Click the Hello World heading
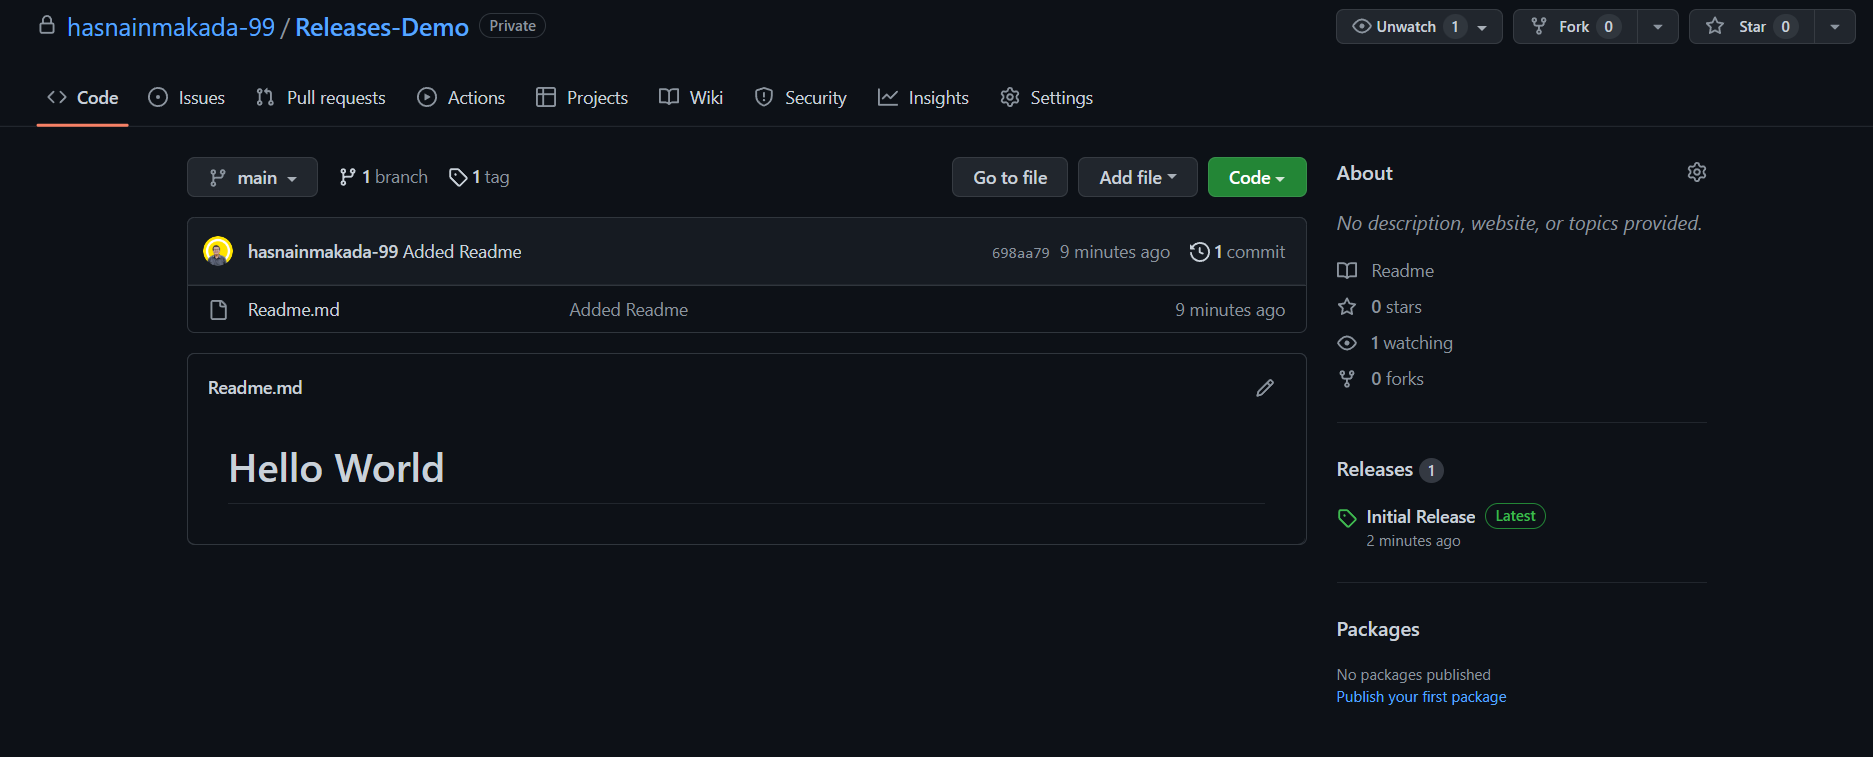The height and width of the screenshot is (757, 1873). click(x=336, y=468)
